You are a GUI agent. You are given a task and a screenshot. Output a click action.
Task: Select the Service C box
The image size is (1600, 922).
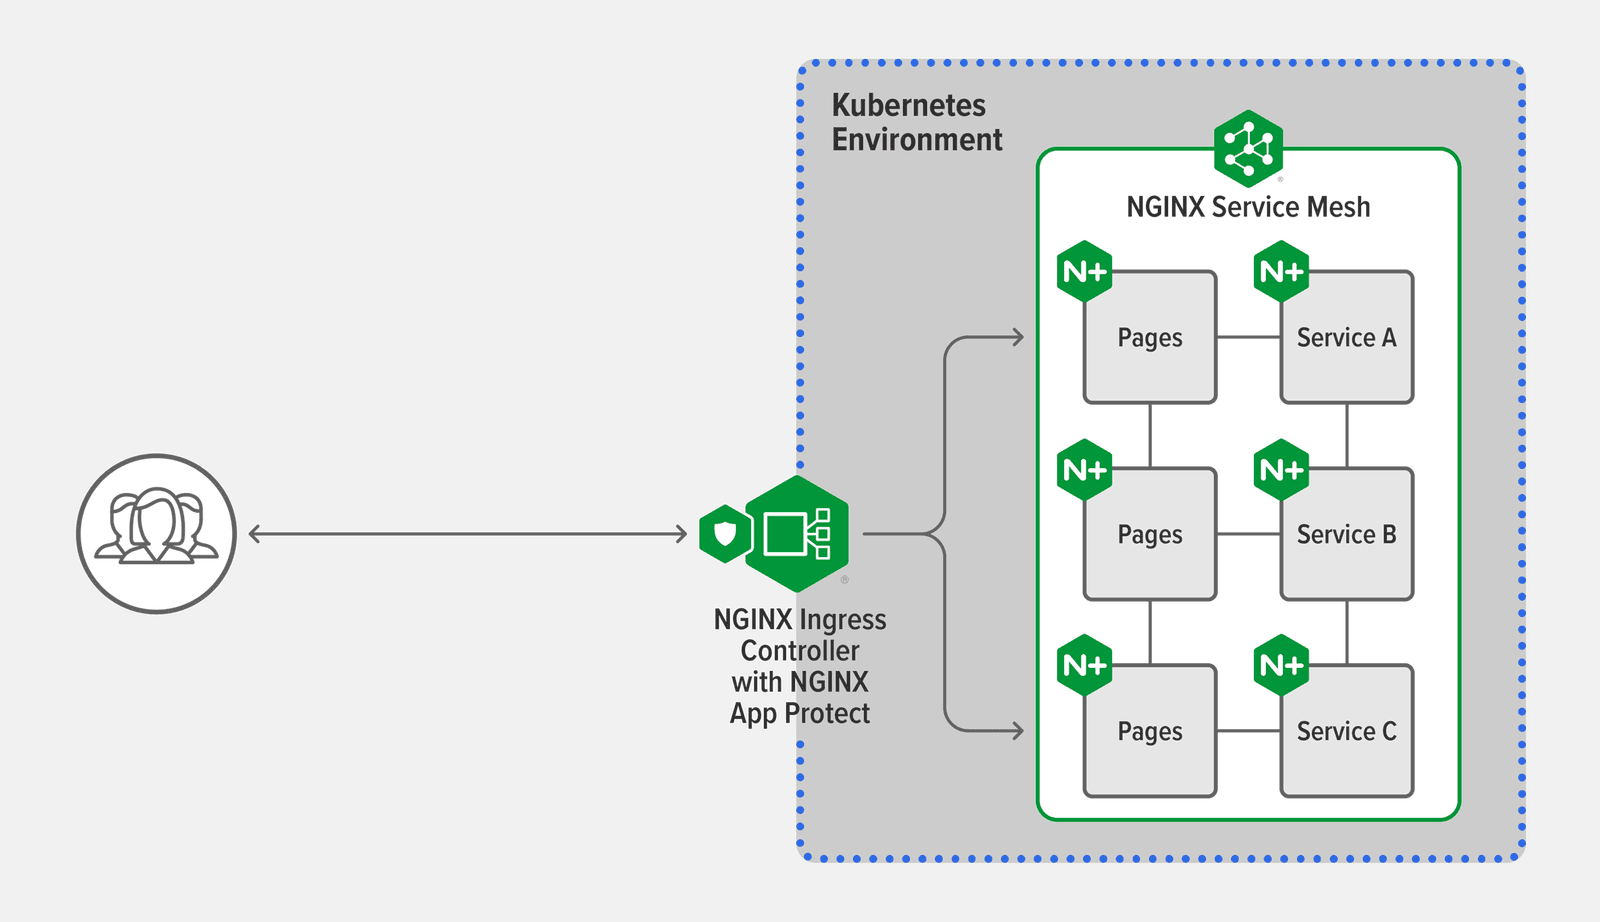(1346, 731)
